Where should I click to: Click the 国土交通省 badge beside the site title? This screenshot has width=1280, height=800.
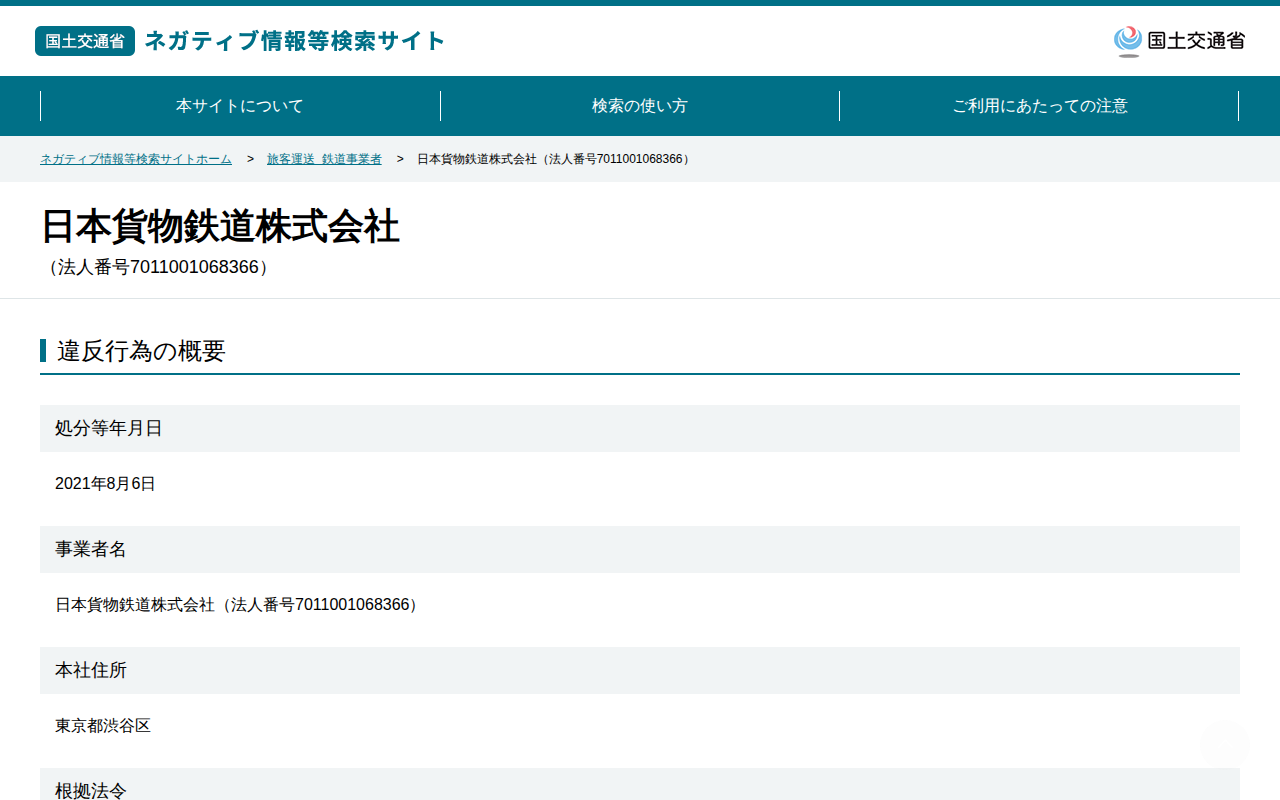(85, 41)
